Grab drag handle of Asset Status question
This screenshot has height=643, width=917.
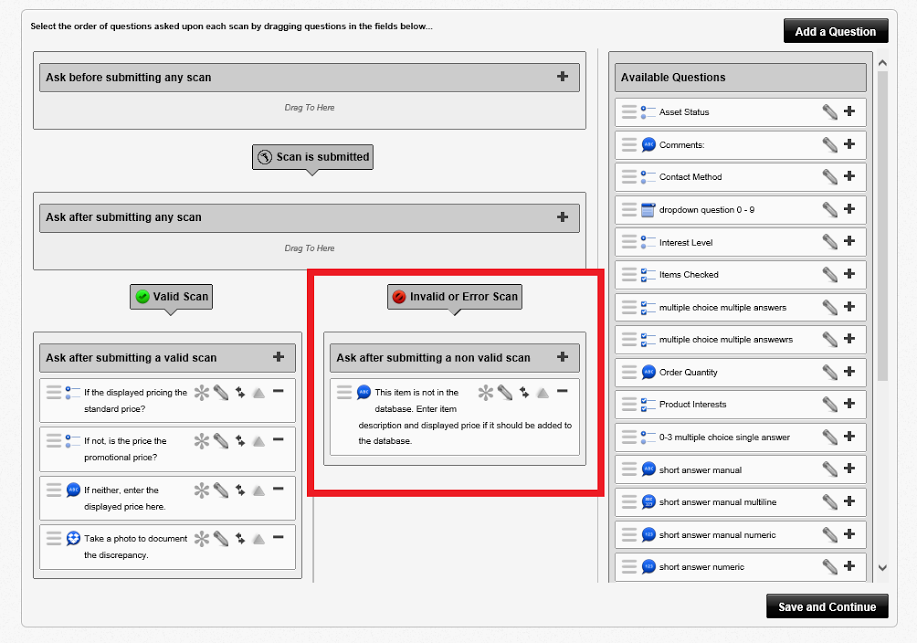pyautogui.click(x=629, y=112)
